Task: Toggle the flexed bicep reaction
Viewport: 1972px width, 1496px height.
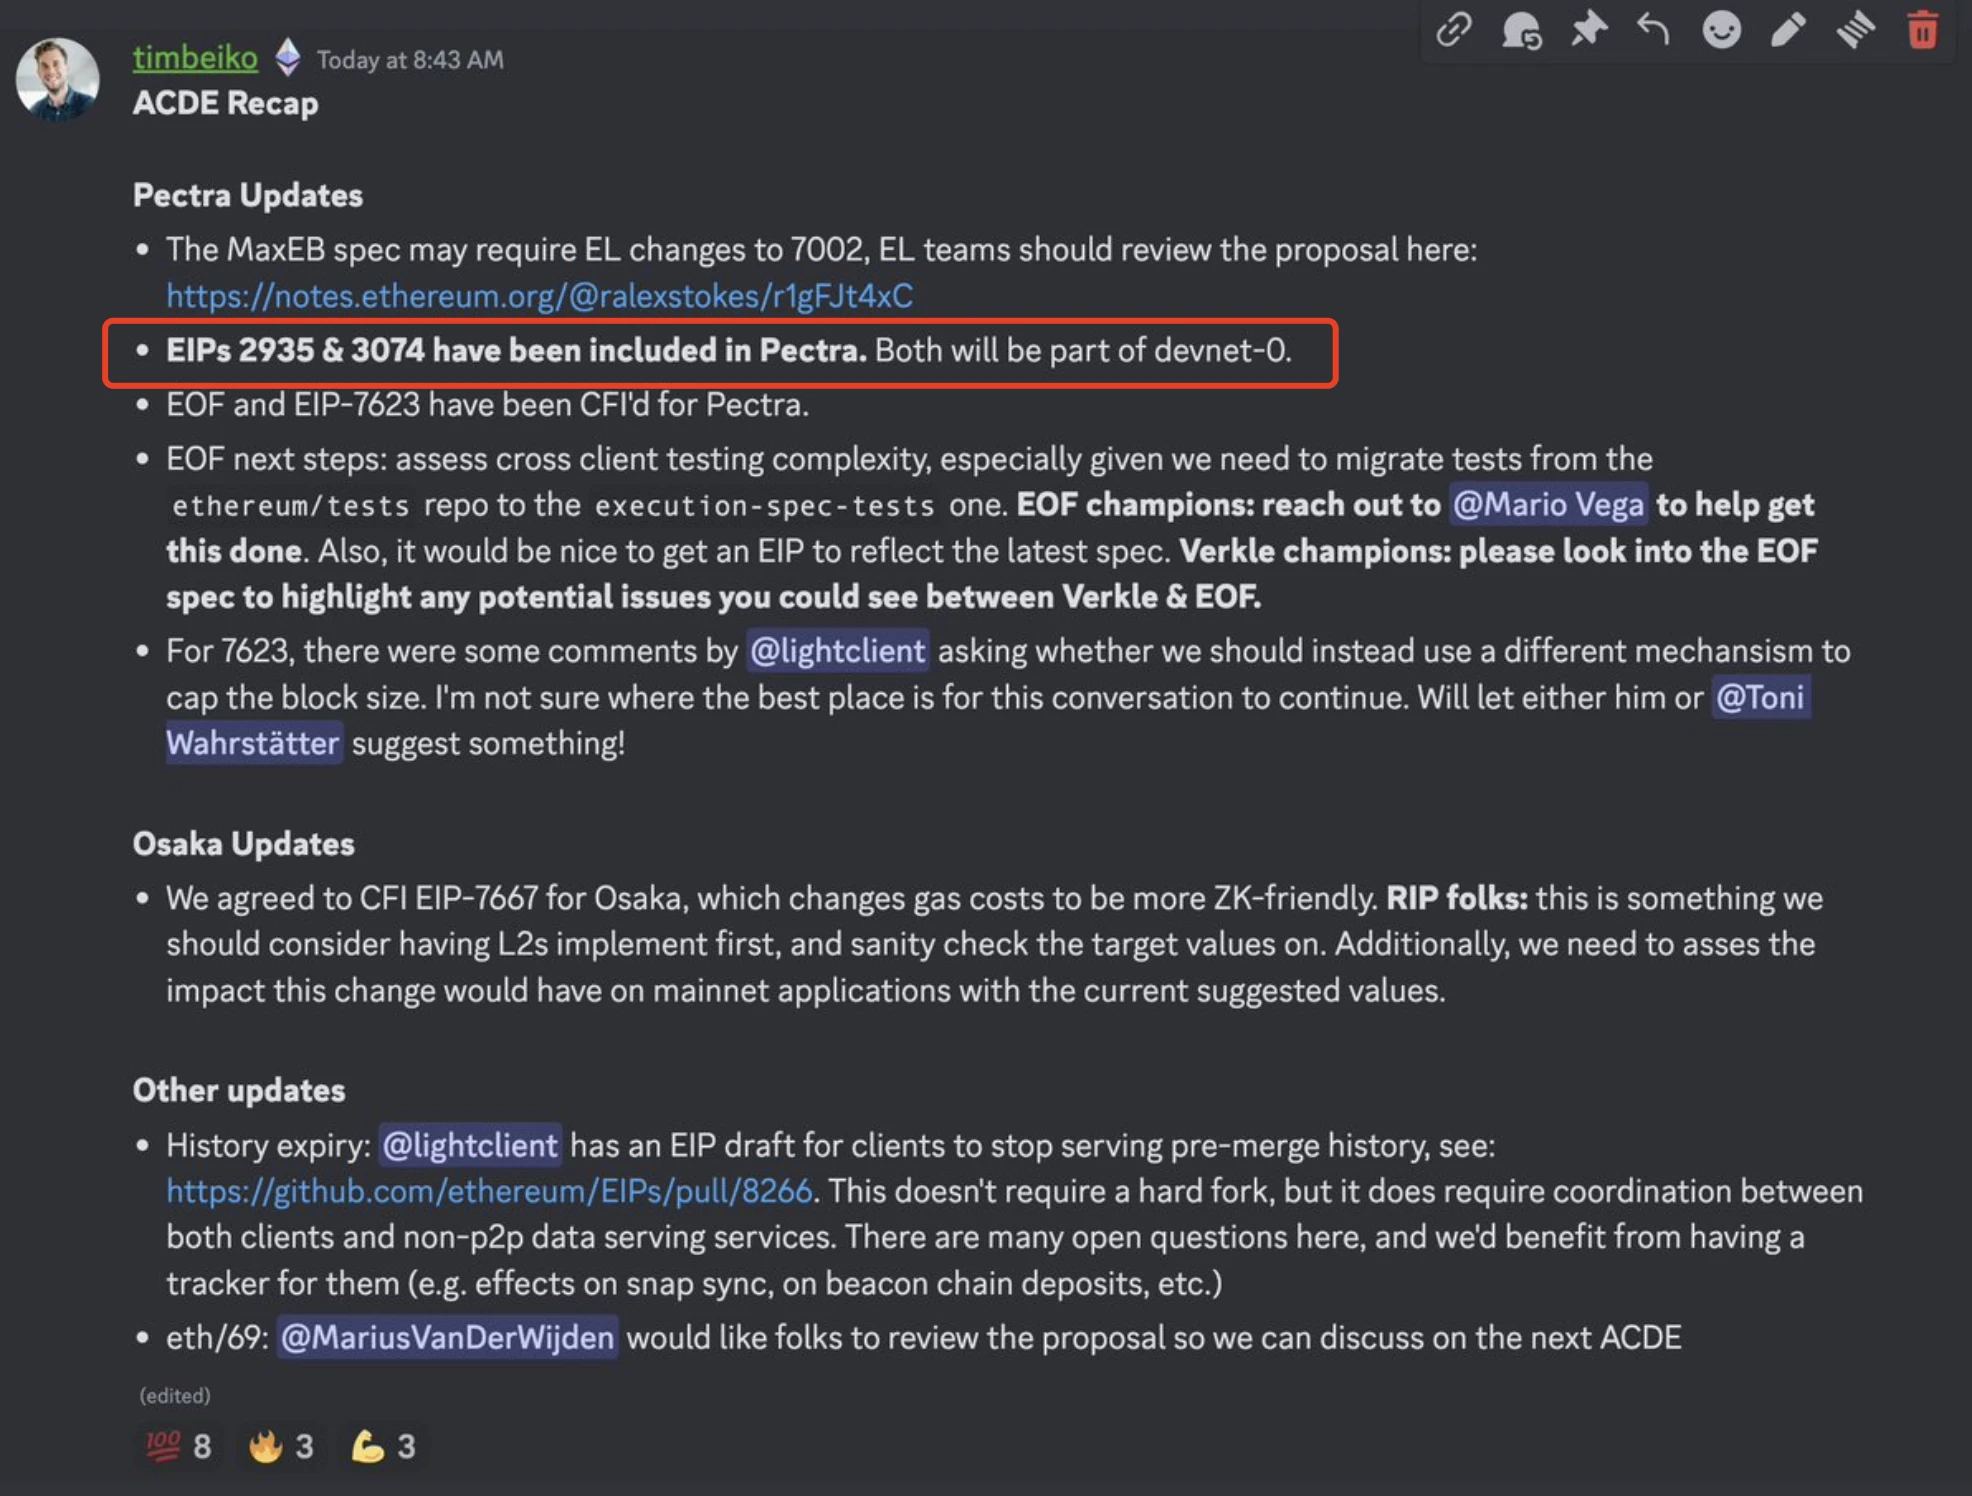Action: point(383,1446)
